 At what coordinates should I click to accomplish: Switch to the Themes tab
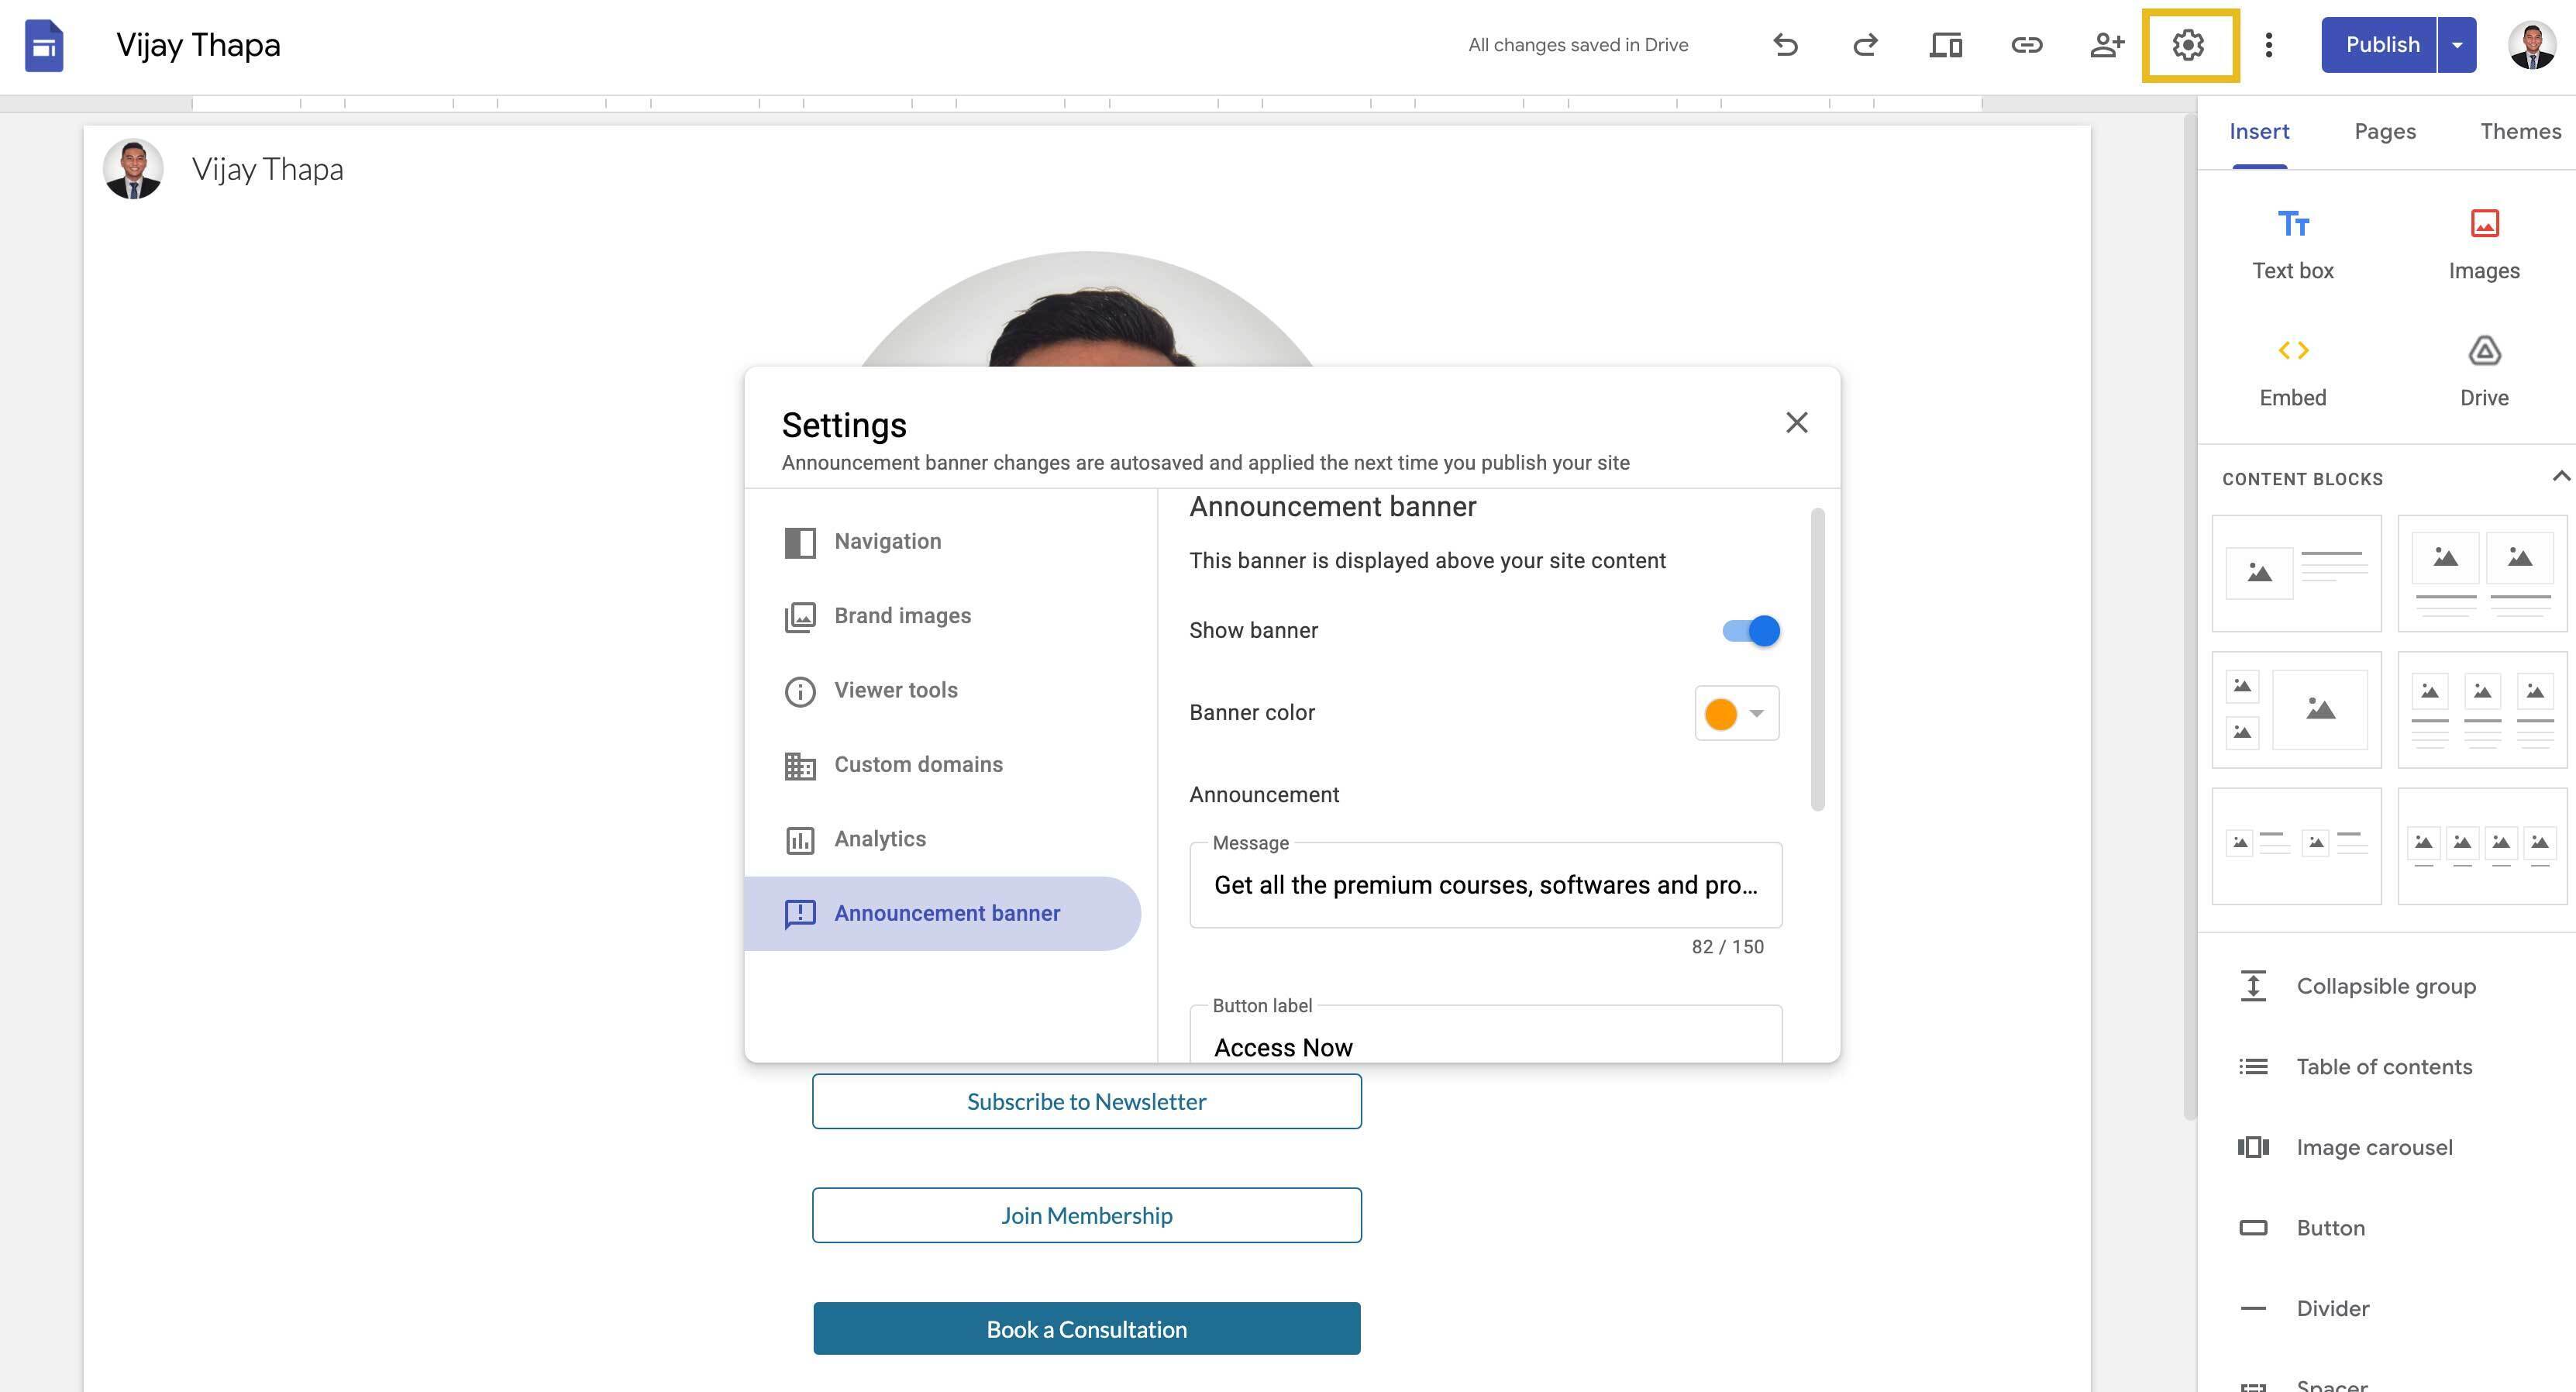(x=2520, y=131)
